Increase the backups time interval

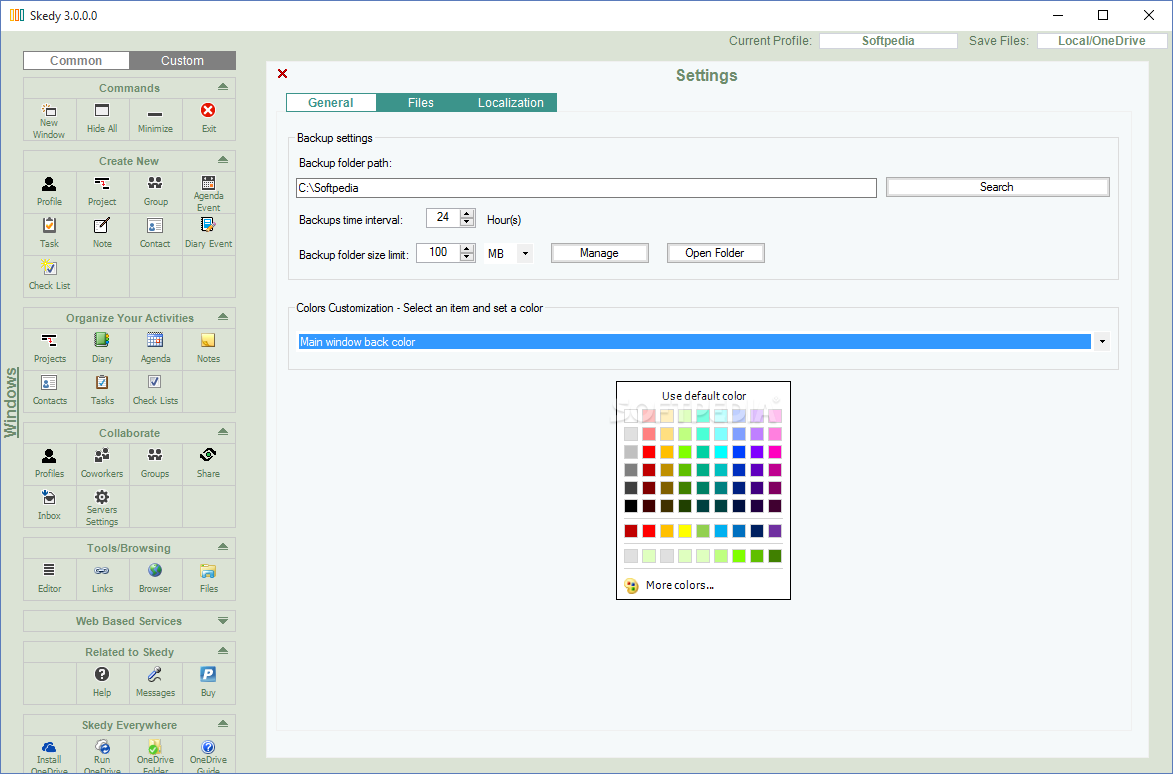tap(468, 213)
